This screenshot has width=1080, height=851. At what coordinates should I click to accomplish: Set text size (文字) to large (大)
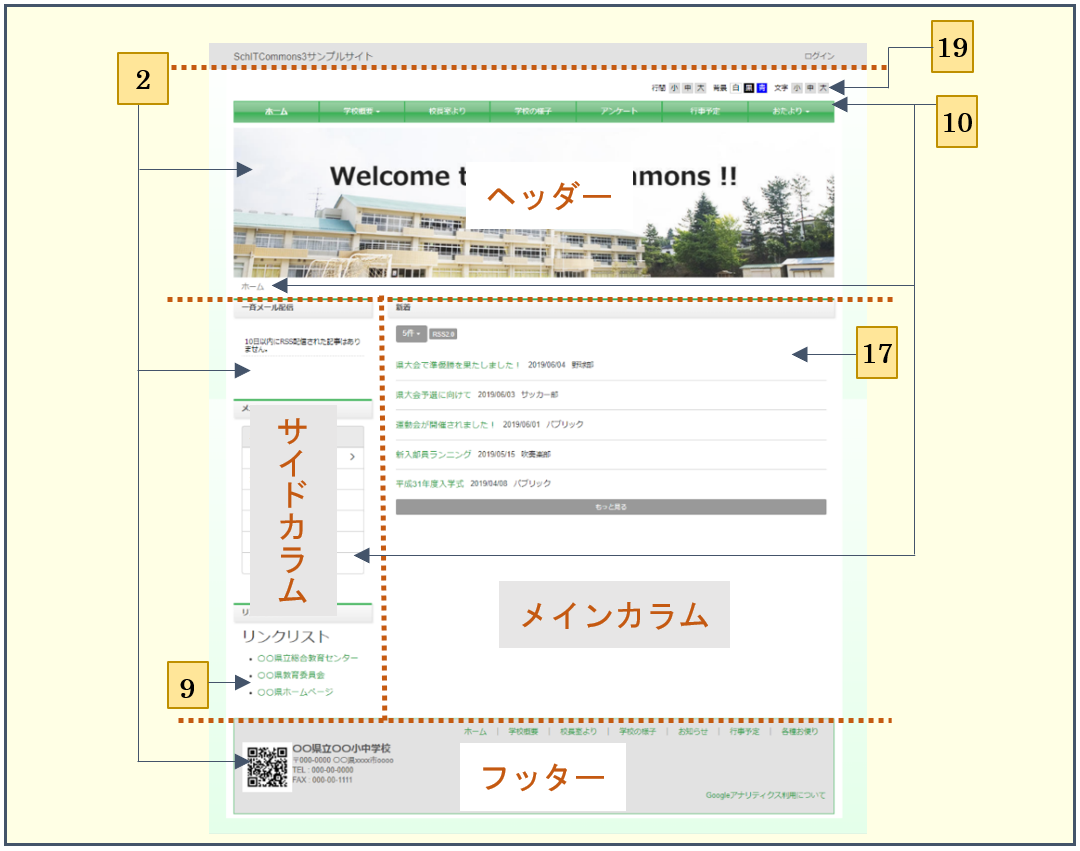pos(823,88)
